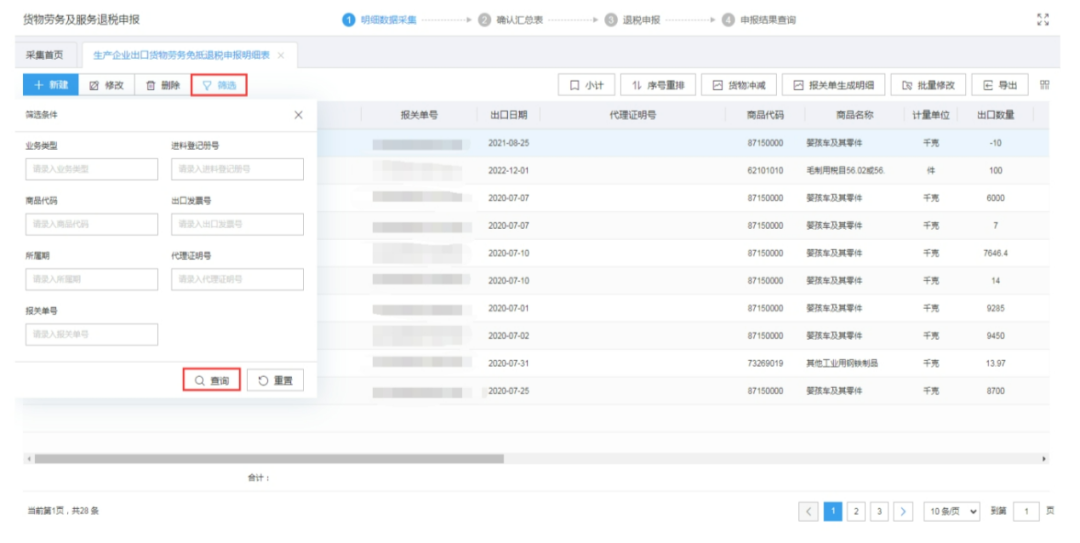Click the 删除 delete trash button

tap(163, 86)
